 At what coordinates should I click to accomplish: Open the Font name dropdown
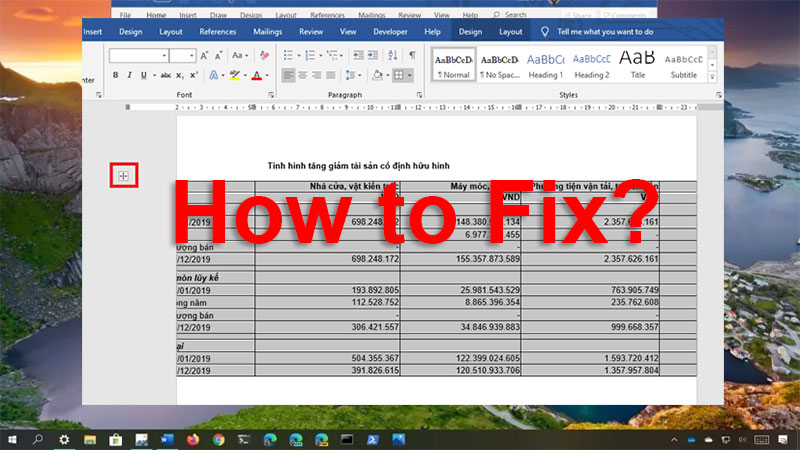(x=164, y=55)
